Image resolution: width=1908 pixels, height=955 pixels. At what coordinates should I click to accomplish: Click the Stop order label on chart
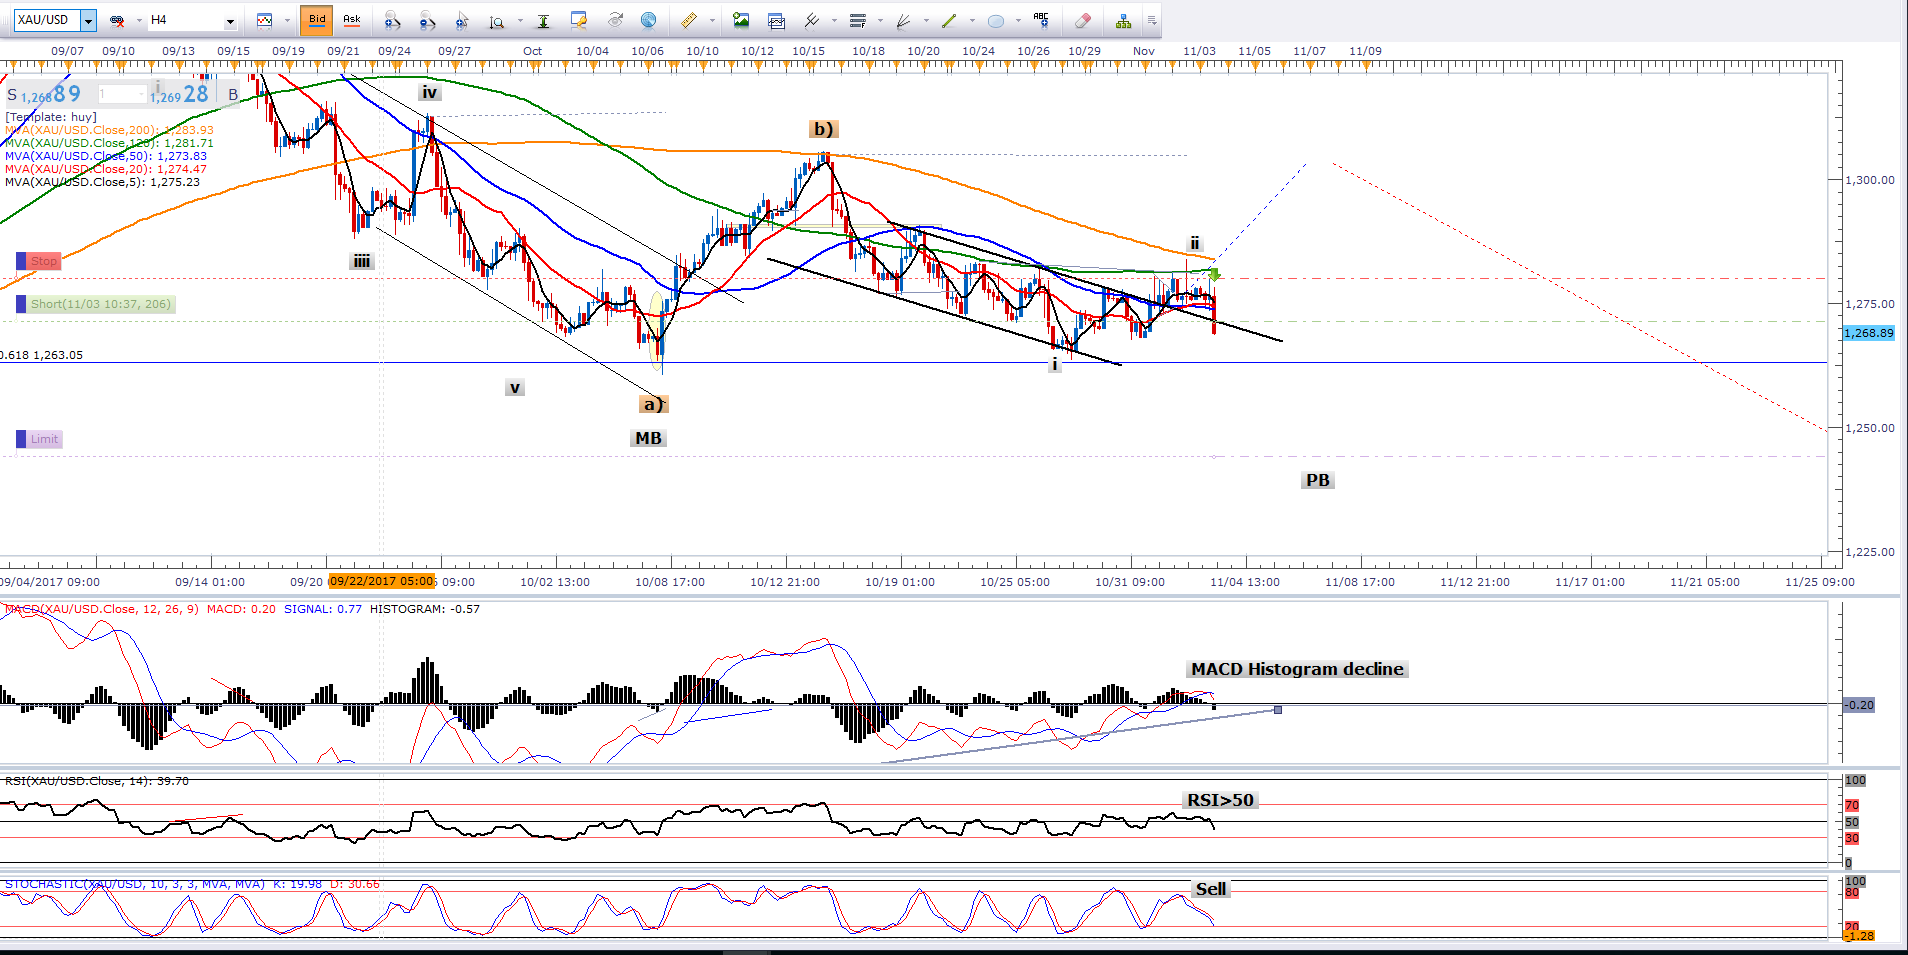(x=44, y=261)
